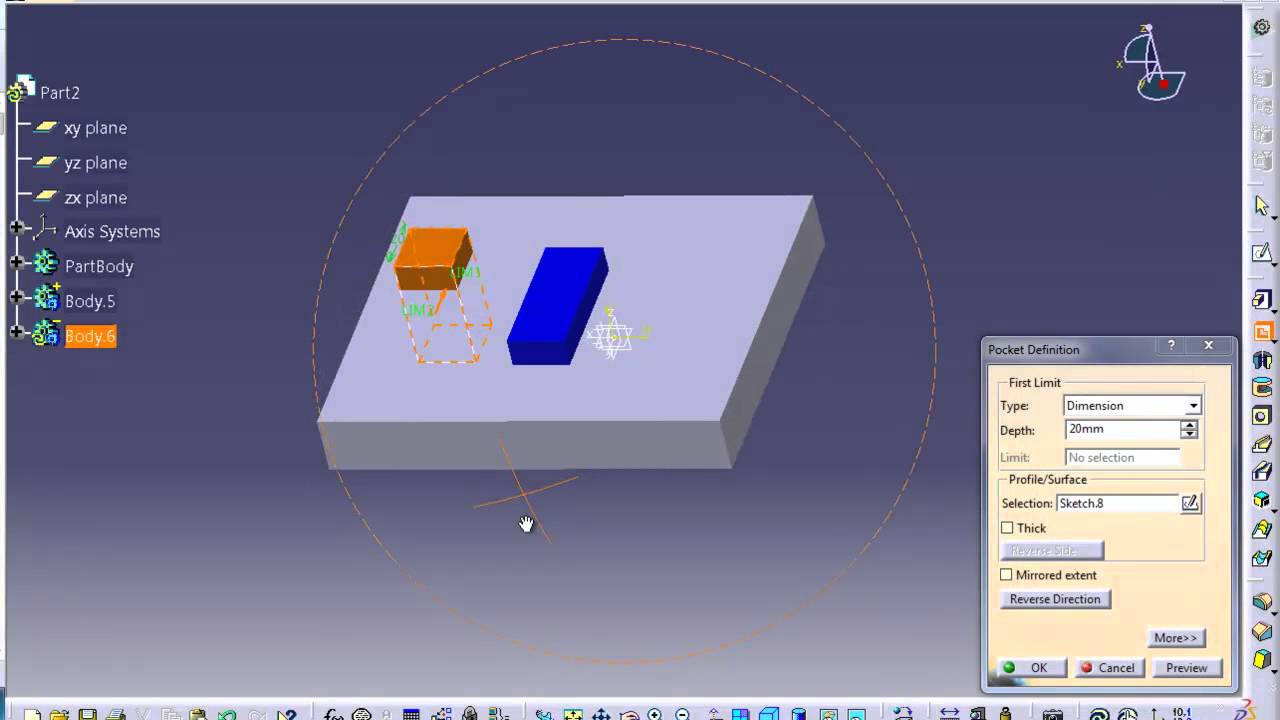Image resolution: width=1280 pixels, height=720 pixels.
Task: Click the Print icon in bottom toolbar
Action: point(115,714)
